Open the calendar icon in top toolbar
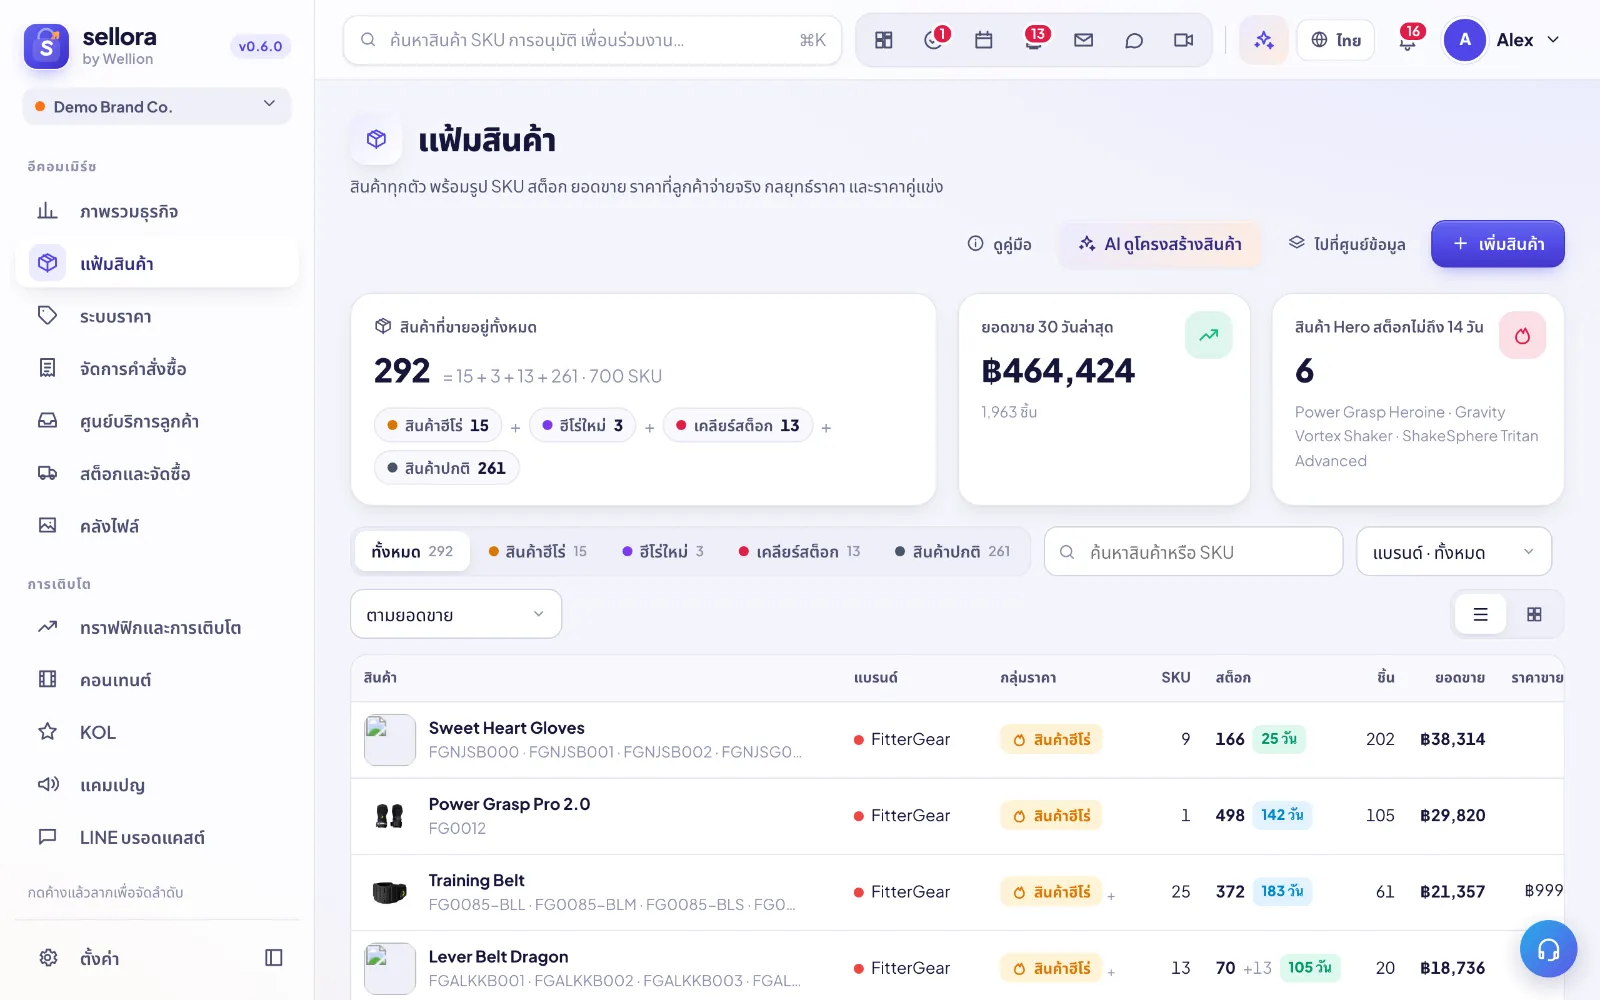Viewport: 1600px width, 1000px height. click(984, 40)
